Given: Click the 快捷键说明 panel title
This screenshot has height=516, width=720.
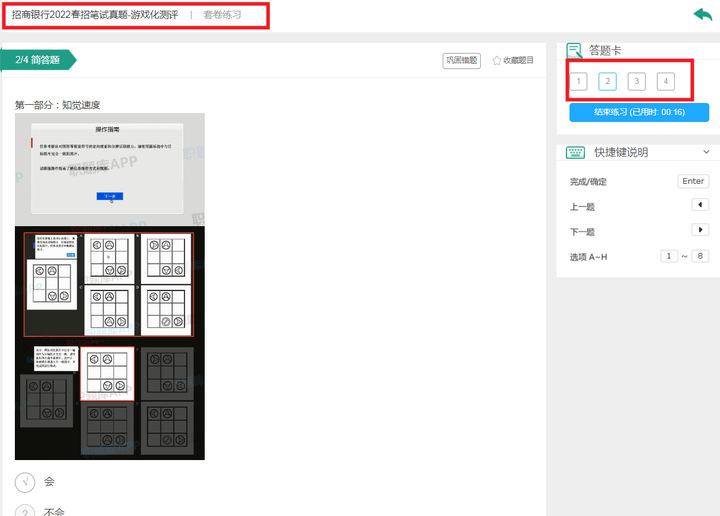Looking at the screenshot, I should (x=621, y=152).
